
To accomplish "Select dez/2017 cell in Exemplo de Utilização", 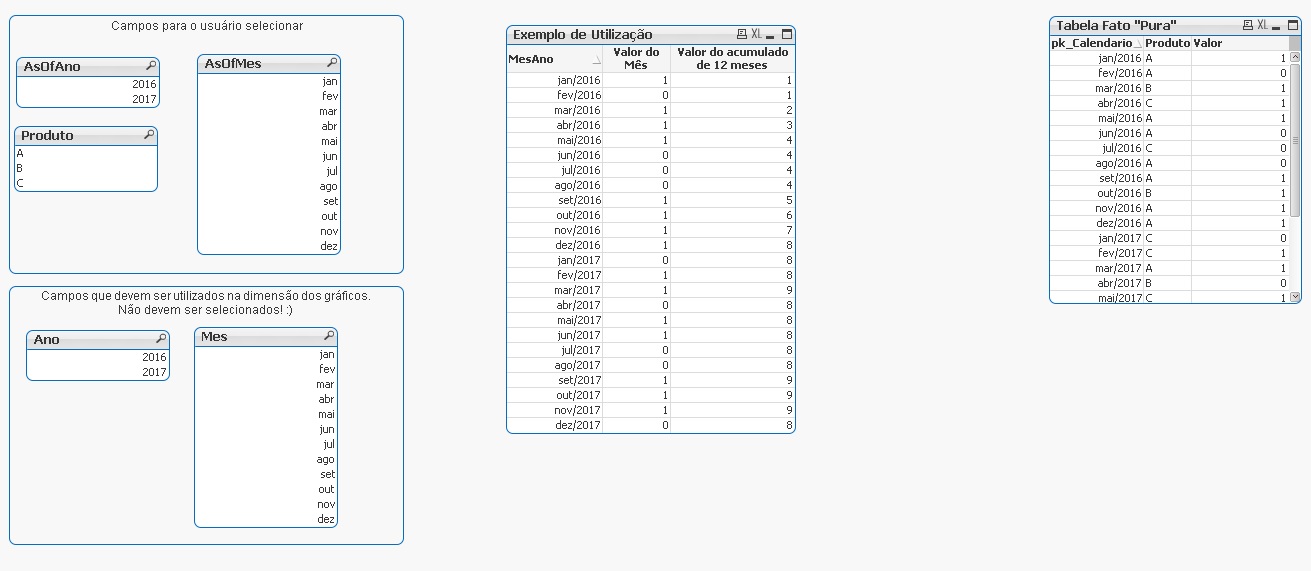I will click(555, 425).
